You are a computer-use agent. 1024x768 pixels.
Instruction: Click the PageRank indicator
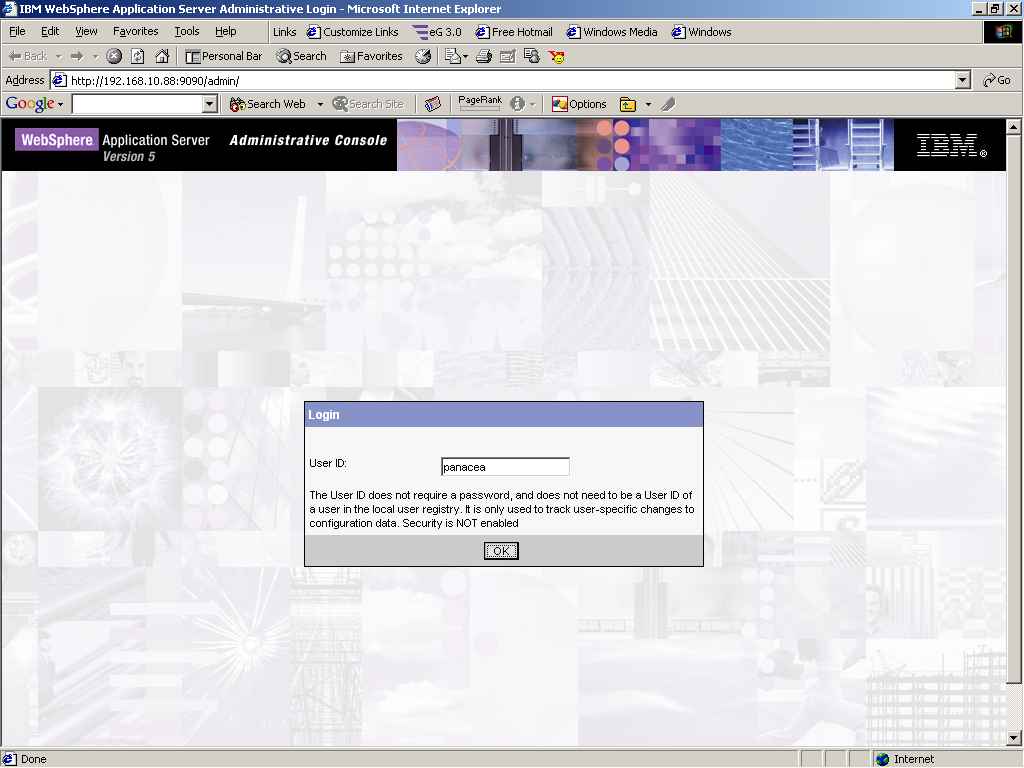coord(480,103)
